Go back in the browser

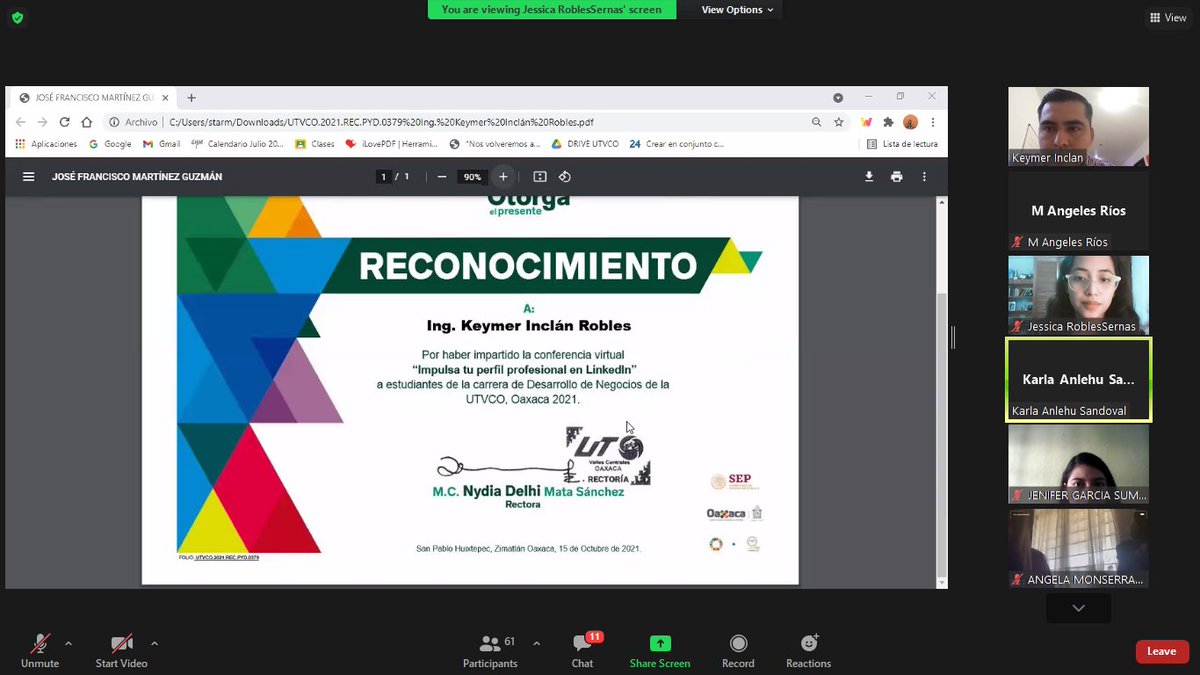tap(21, 122)
